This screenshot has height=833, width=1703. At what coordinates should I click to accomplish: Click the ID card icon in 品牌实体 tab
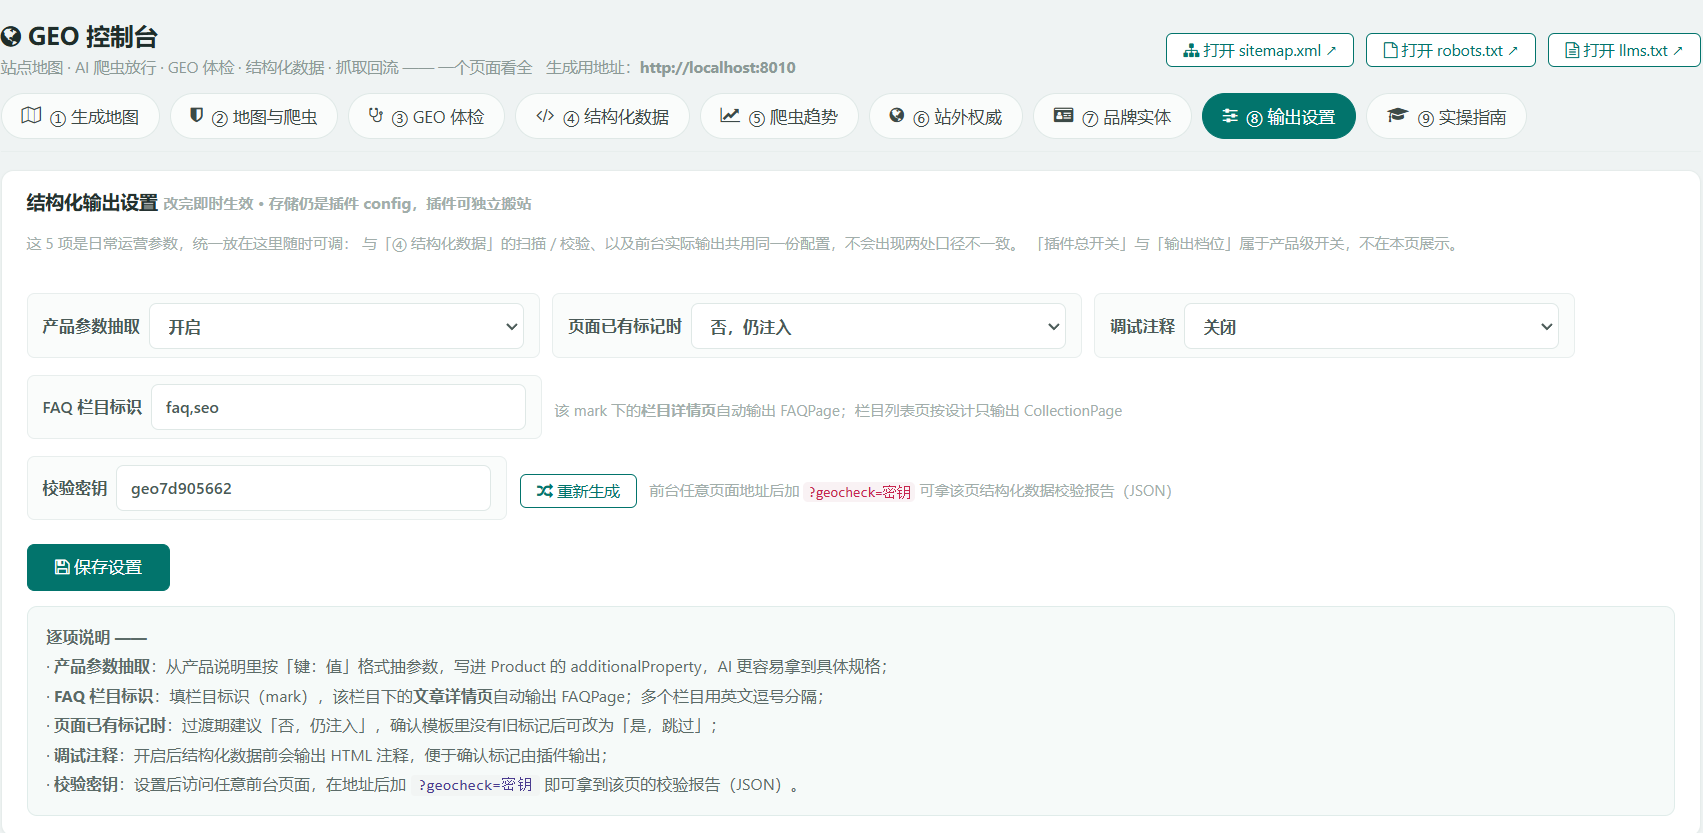(x=1063, y=116)
